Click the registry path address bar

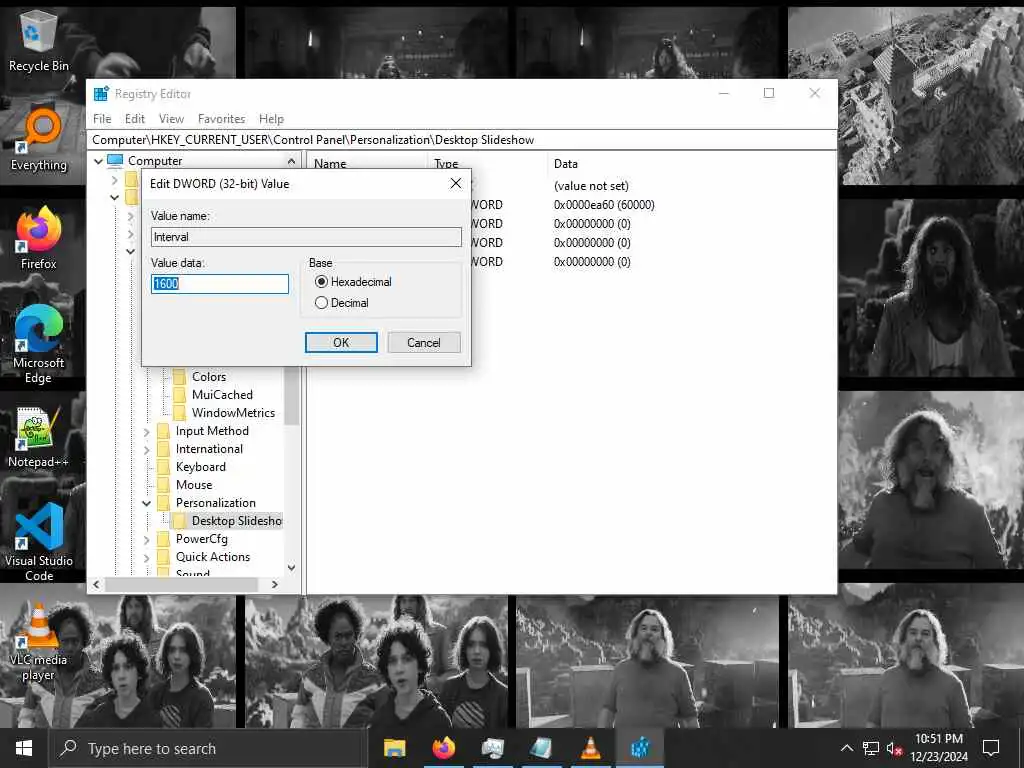click(x=462, y=140)
